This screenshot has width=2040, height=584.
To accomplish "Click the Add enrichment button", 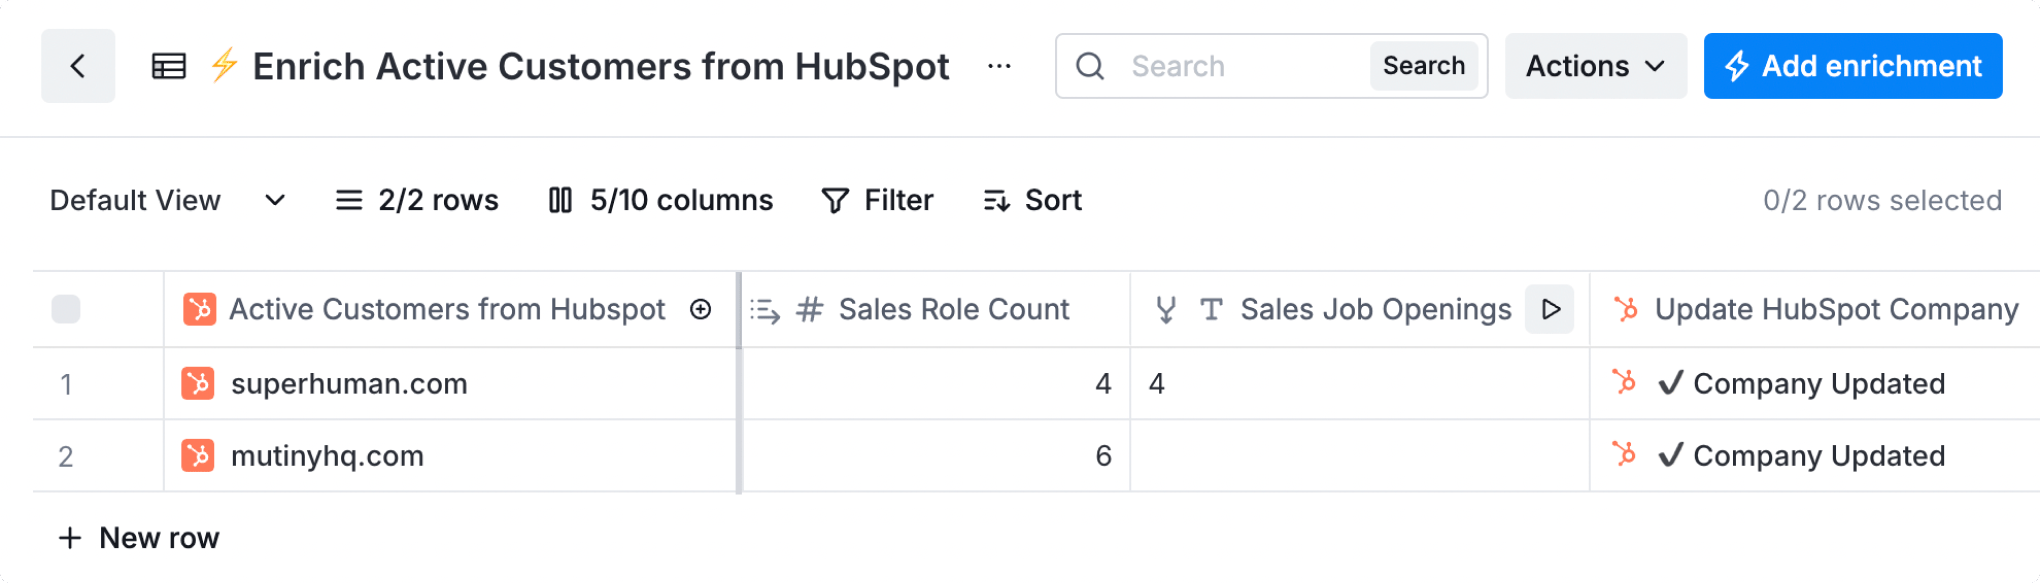I will tap(1852, 67).
